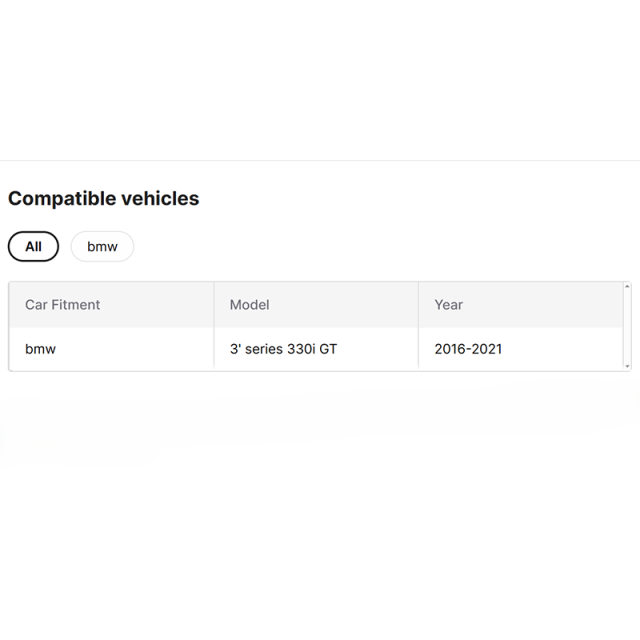The image size is (640, 640).
Task: Select the "2016-2021" year cell
Action: coord(468,349)
